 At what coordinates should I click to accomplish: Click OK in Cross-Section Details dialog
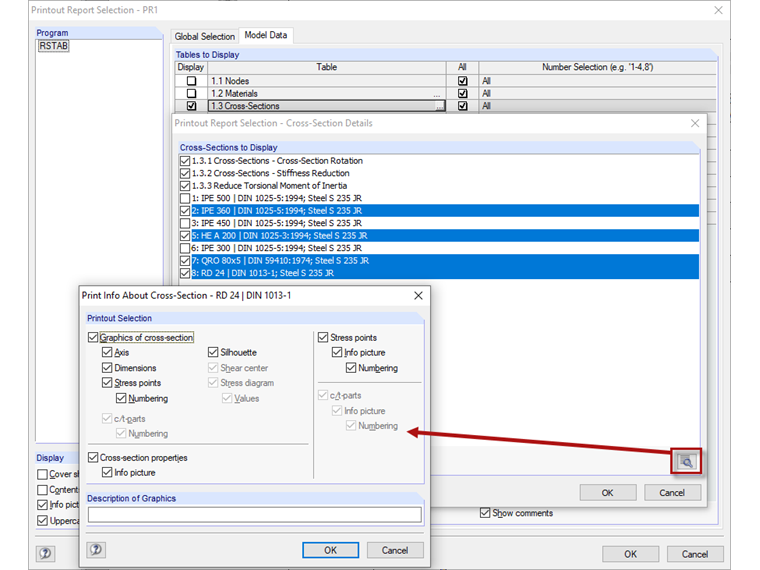[608, 492]
